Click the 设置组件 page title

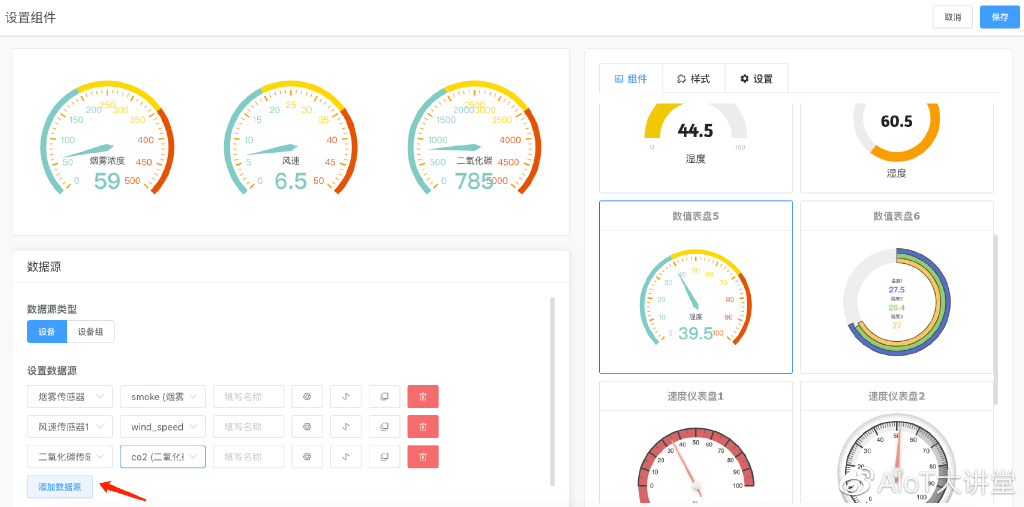pyautogui.click(x=31, y=18)
